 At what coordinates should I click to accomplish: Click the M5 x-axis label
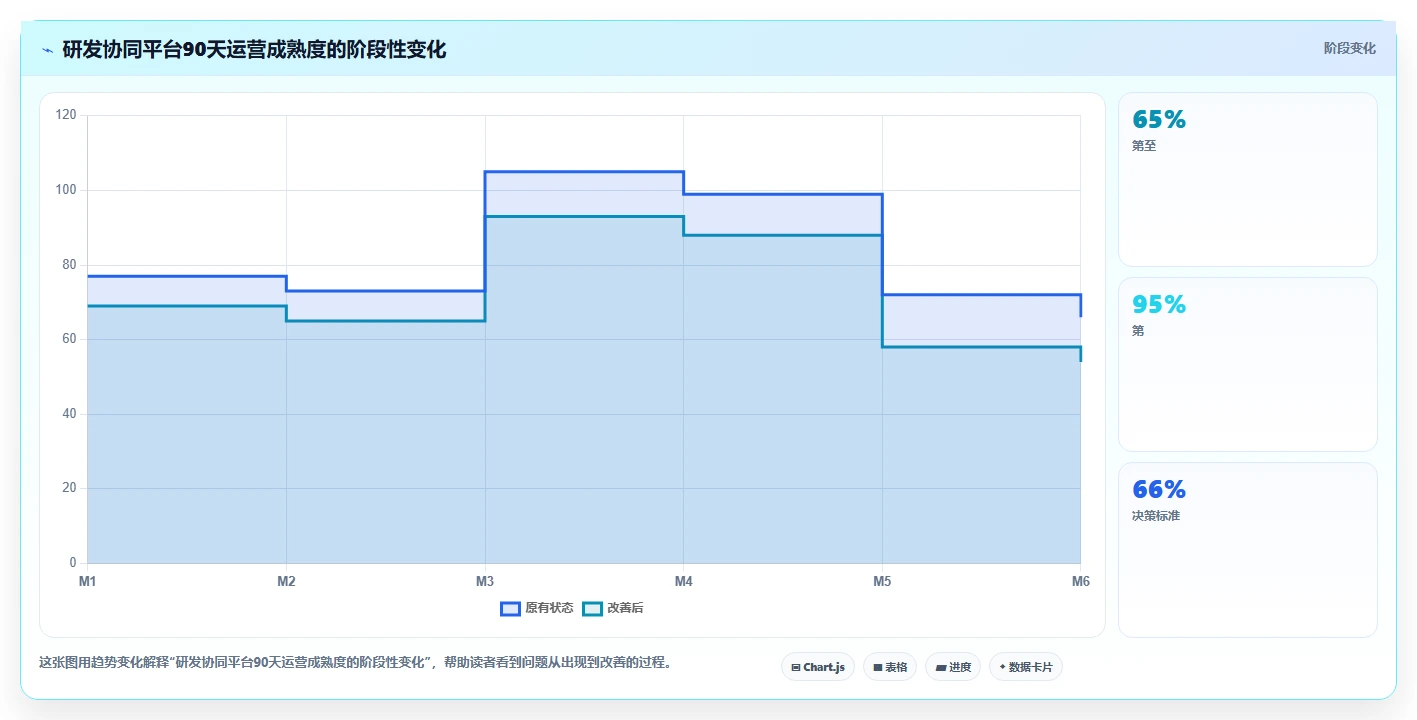coord(882,581)
